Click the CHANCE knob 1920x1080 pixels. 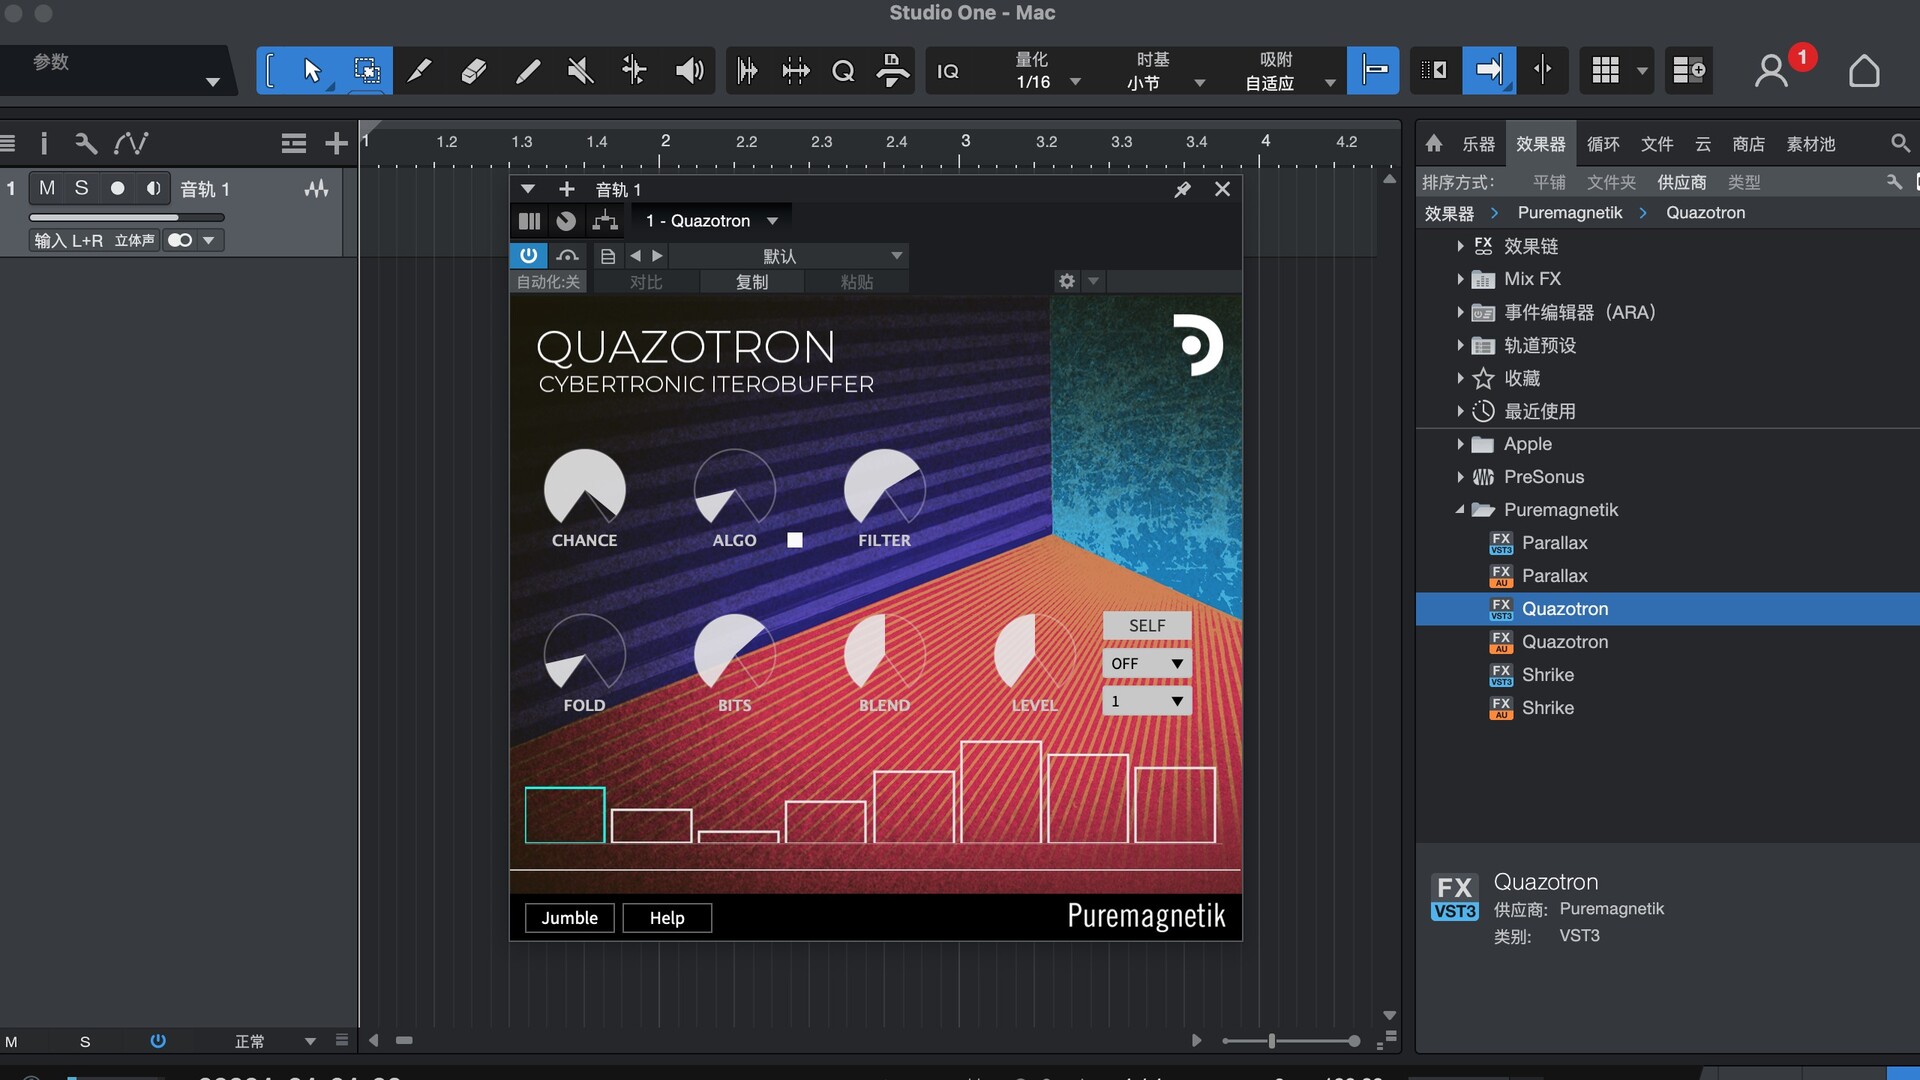click(x=585, y=488)
